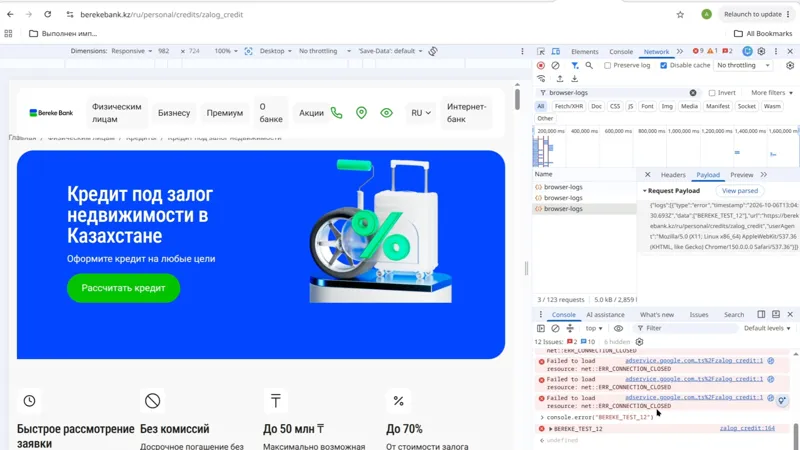Viewport: 800px width, 450px height.
Task: Bookmark this page with the star icon
Action: click(x=680, y=14)
